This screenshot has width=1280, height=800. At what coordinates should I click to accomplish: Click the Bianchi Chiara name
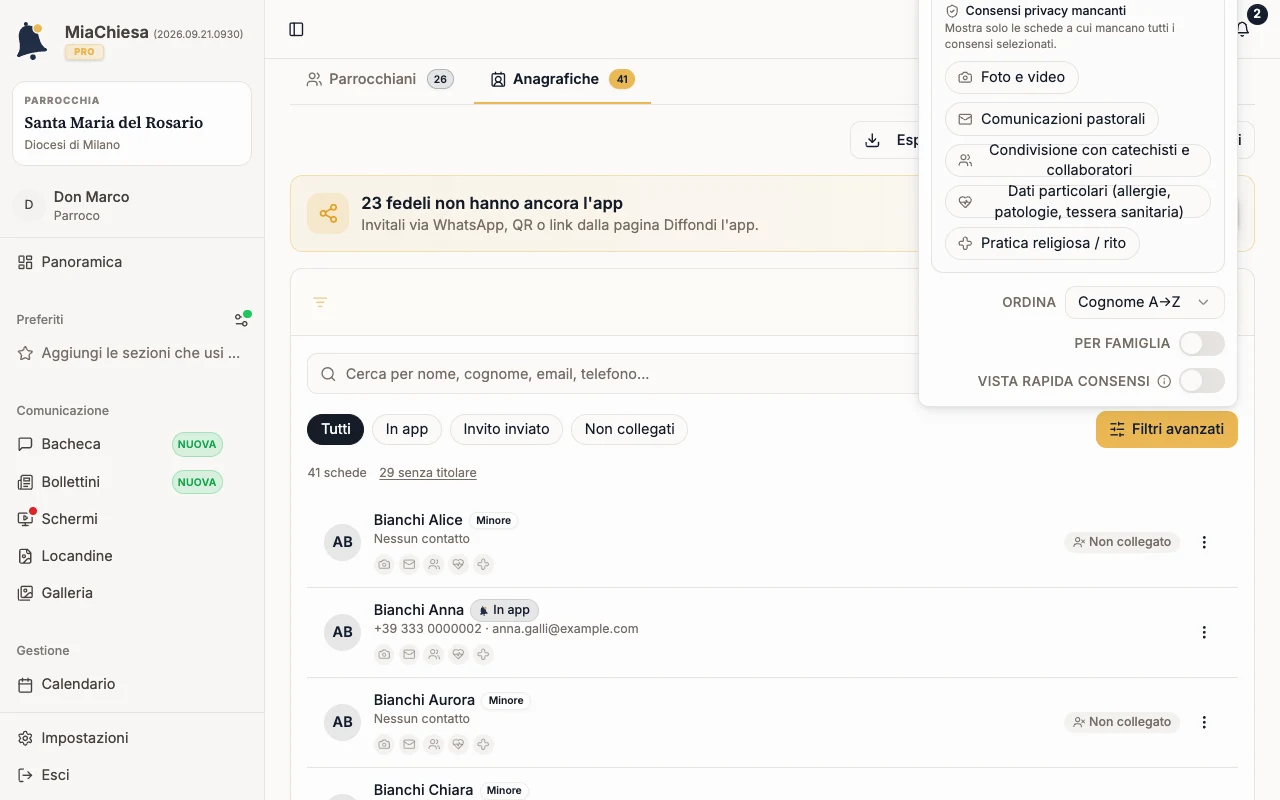click(423, 790)
